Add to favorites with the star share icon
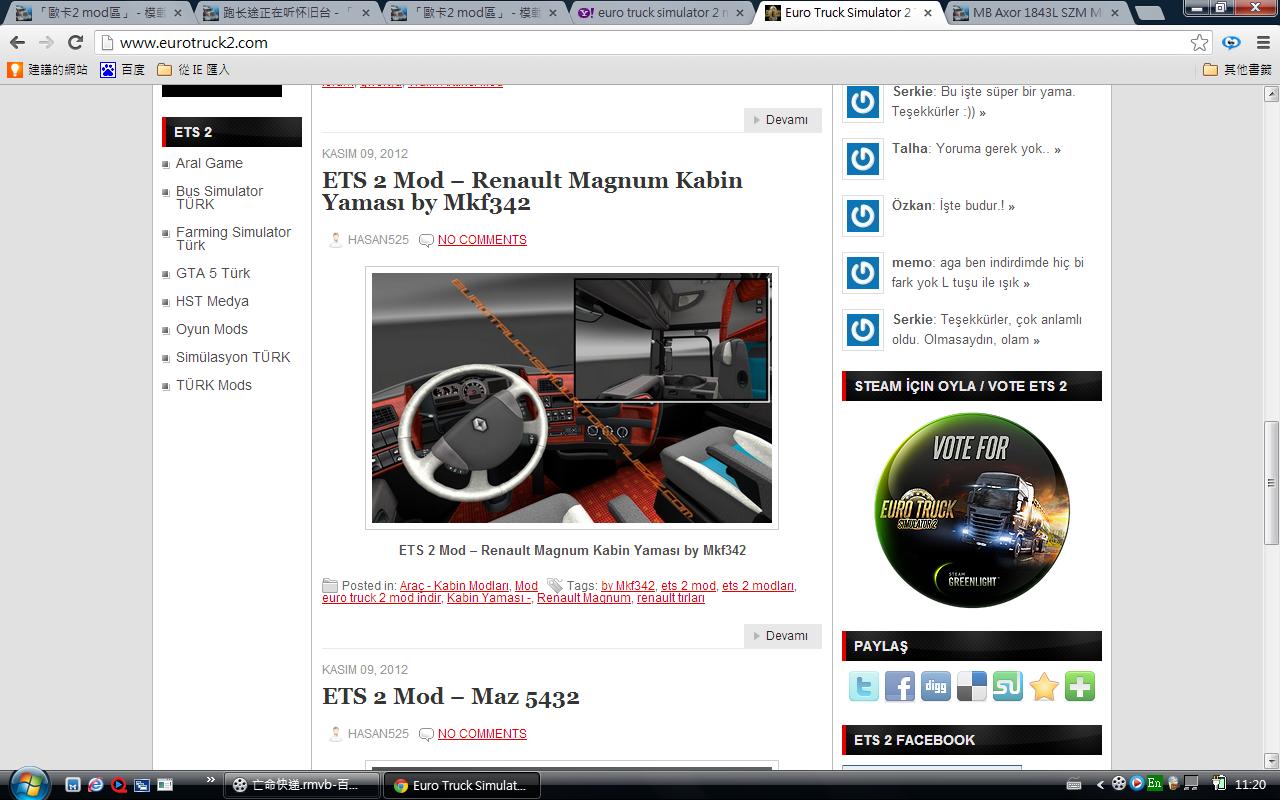 coord(1043,686)
